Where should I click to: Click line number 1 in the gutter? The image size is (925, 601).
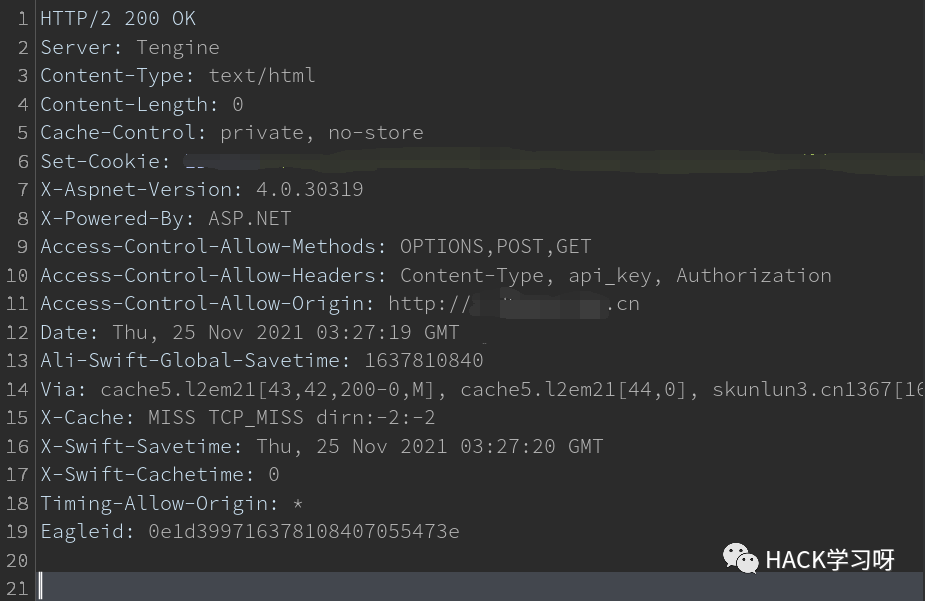pyautogui.click(x=22, y=19)
